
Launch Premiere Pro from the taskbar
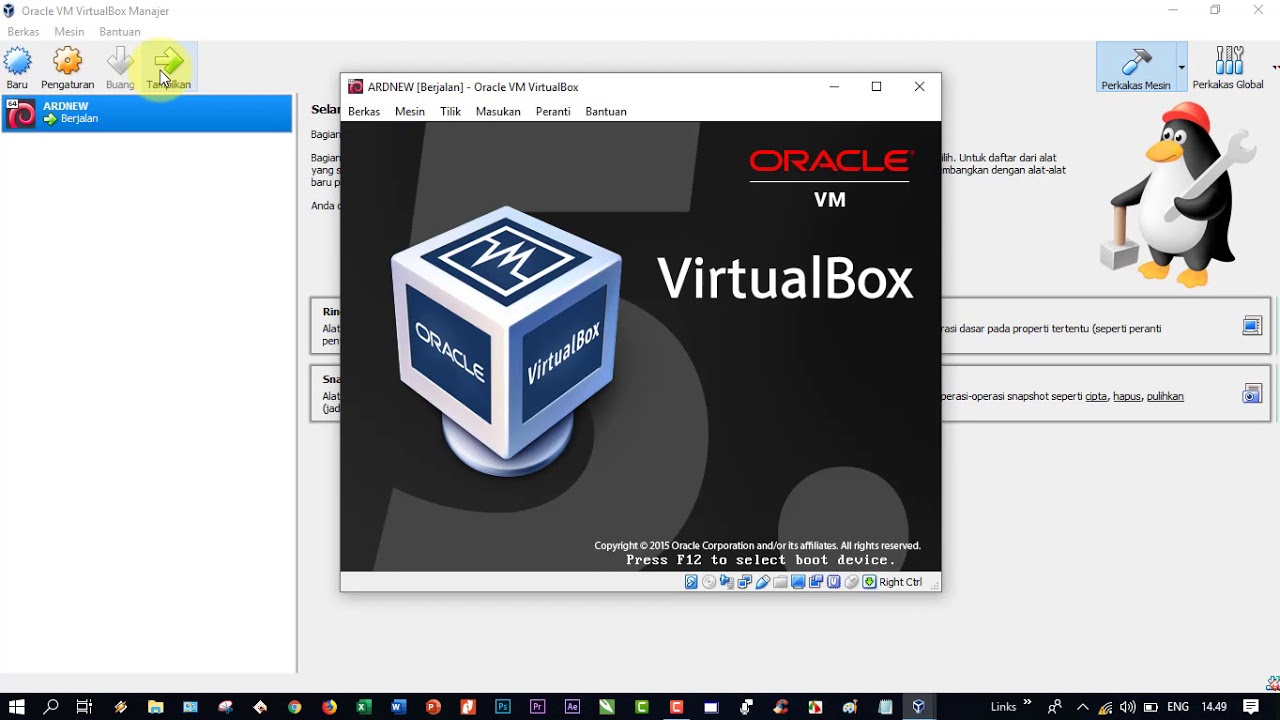pos(538,707)
